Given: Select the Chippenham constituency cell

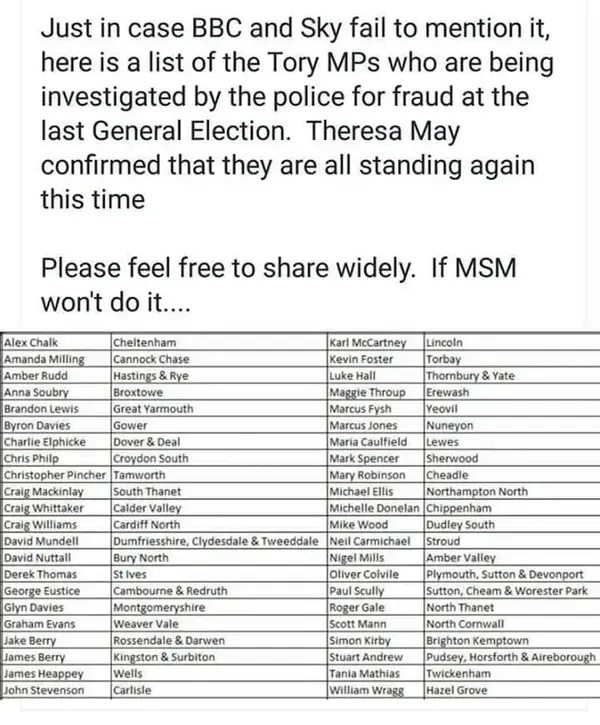Looking at the screenshot, I should [x=512, y=508].
